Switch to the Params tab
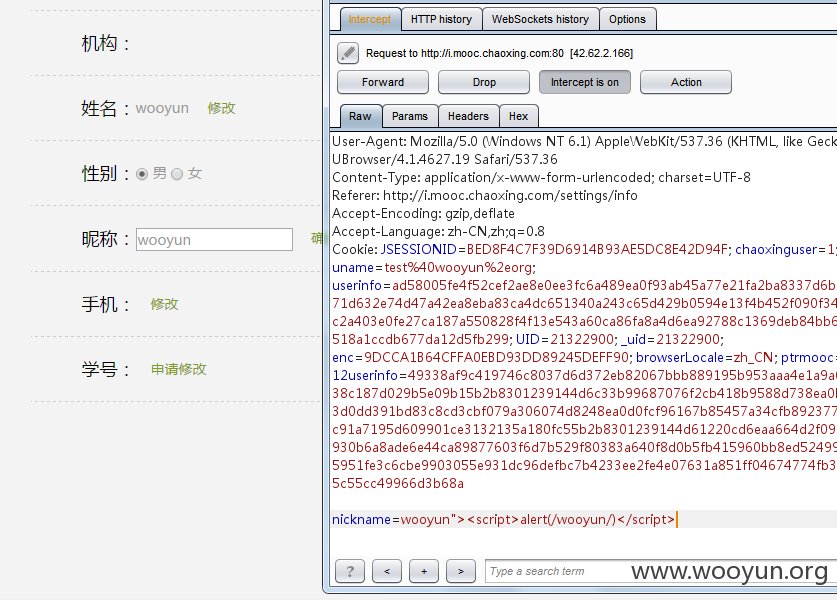 (410, 116)
